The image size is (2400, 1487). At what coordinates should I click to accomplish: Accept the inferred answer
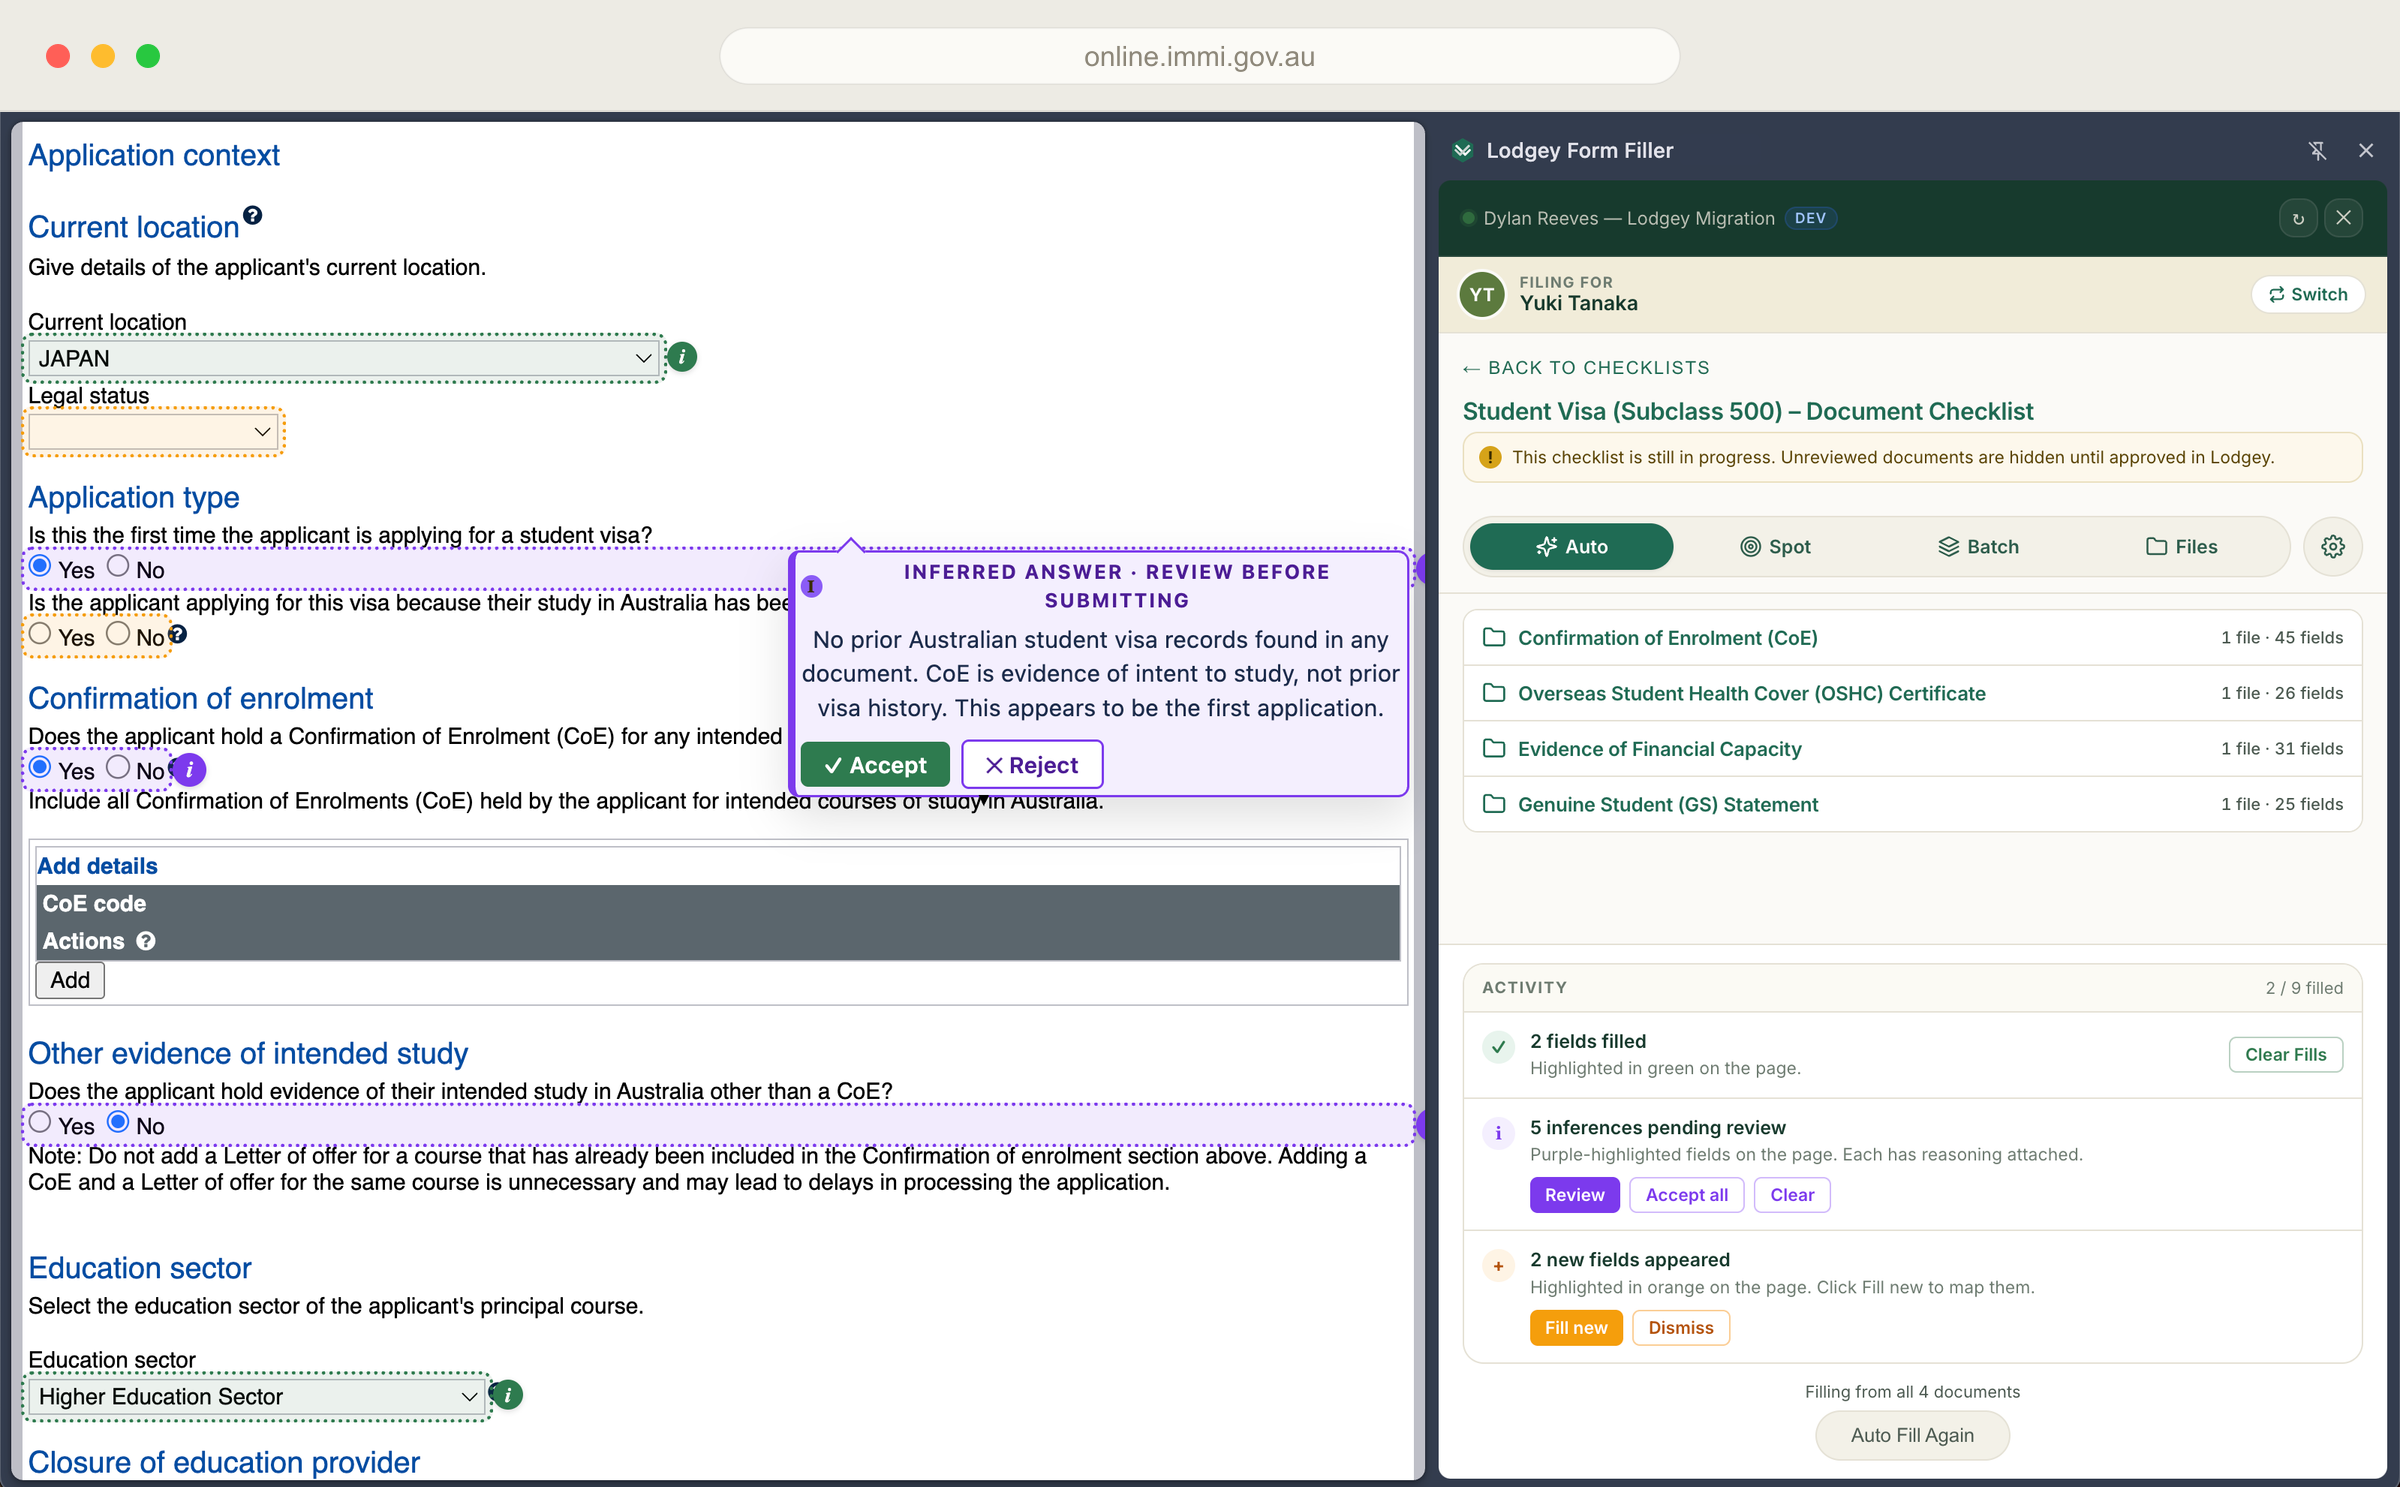tap(875, 765)
